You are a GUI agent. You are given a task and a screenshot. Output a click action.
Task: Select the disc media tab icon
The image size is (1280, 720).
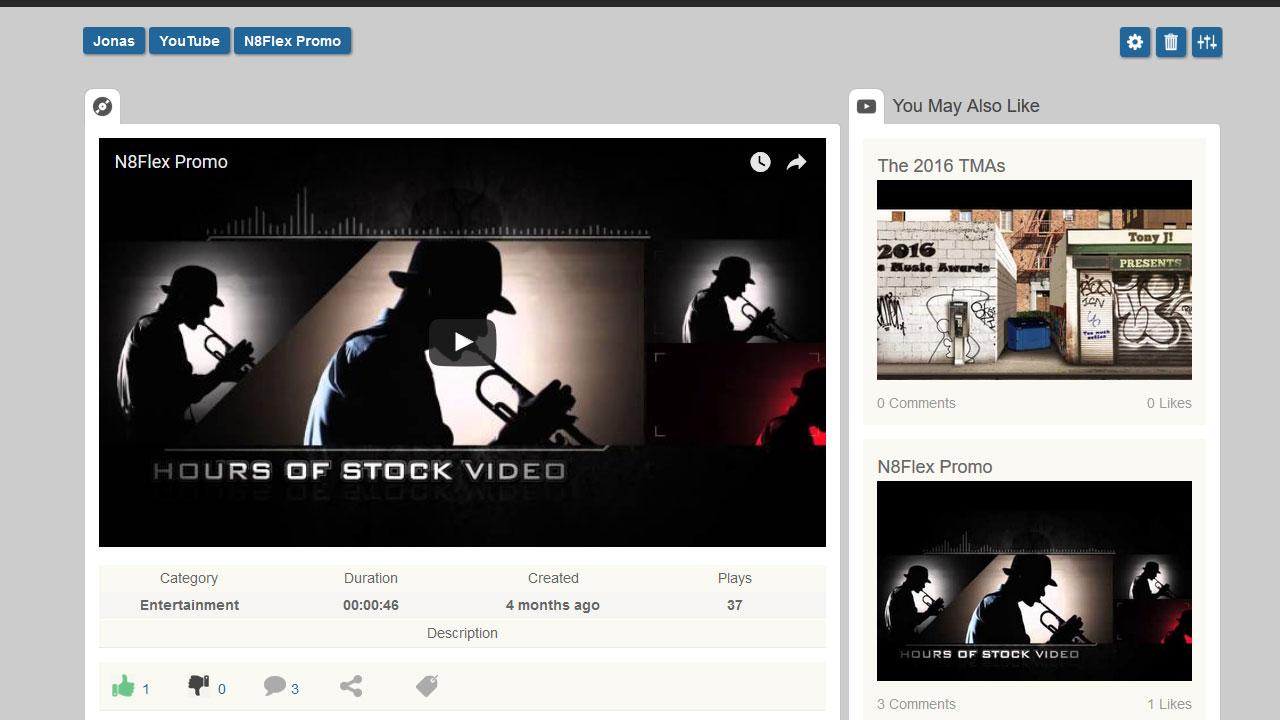click(102, 107)
